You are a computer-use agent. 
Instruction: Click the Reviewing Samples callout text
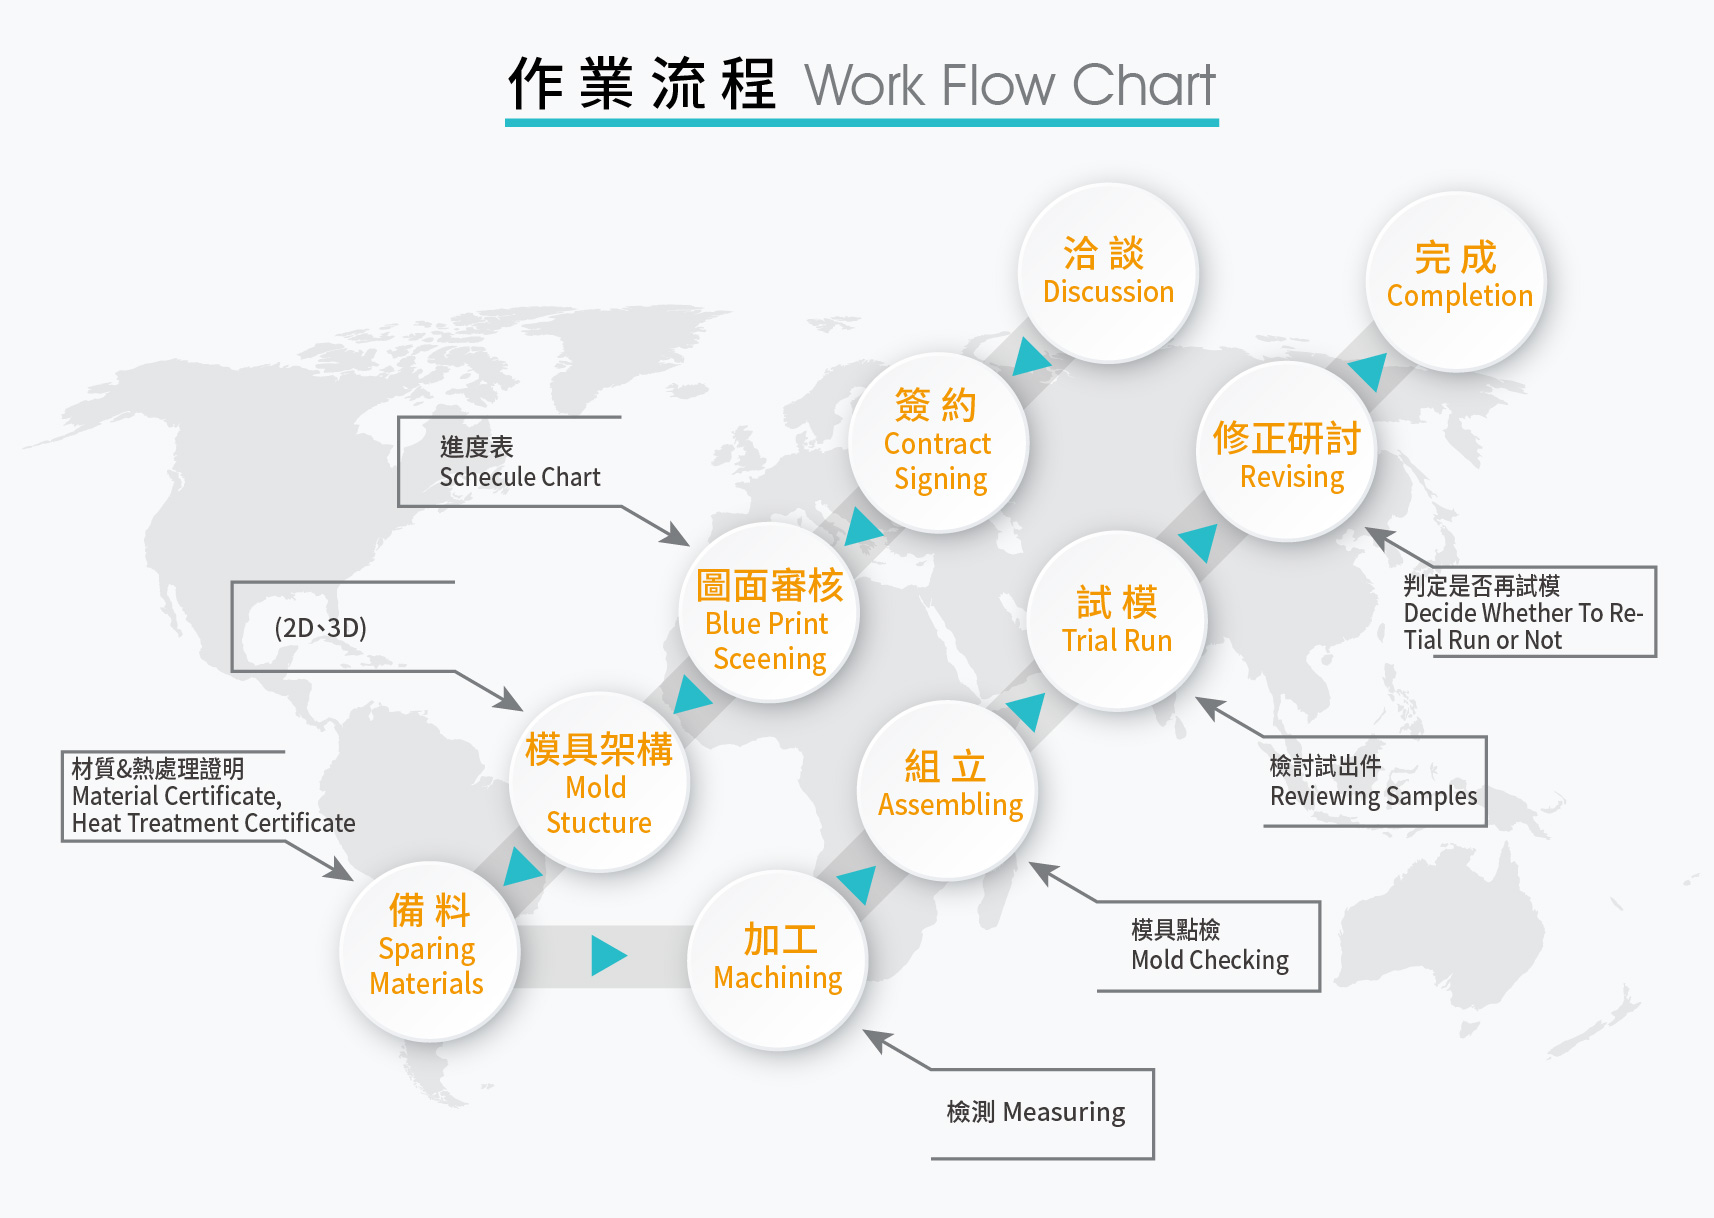1373,796
